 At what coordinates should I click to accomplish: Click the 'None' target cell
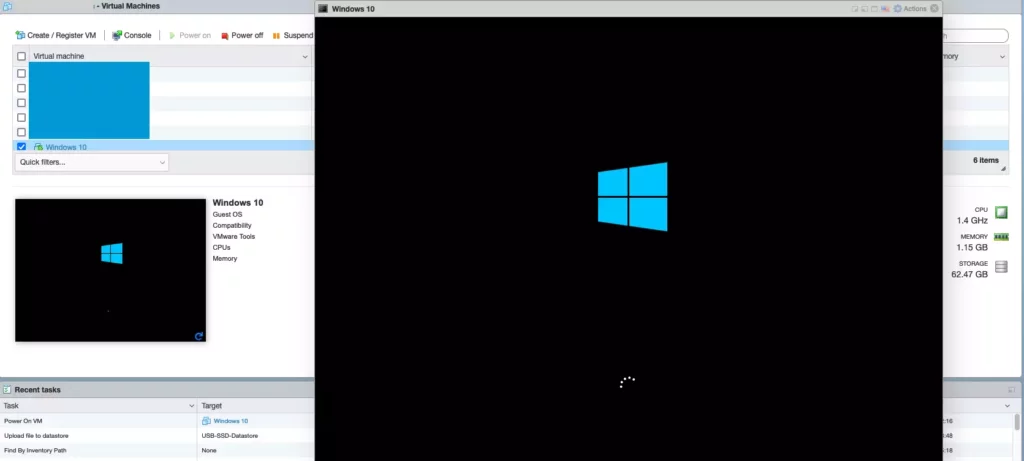click(x=209, y=451)
